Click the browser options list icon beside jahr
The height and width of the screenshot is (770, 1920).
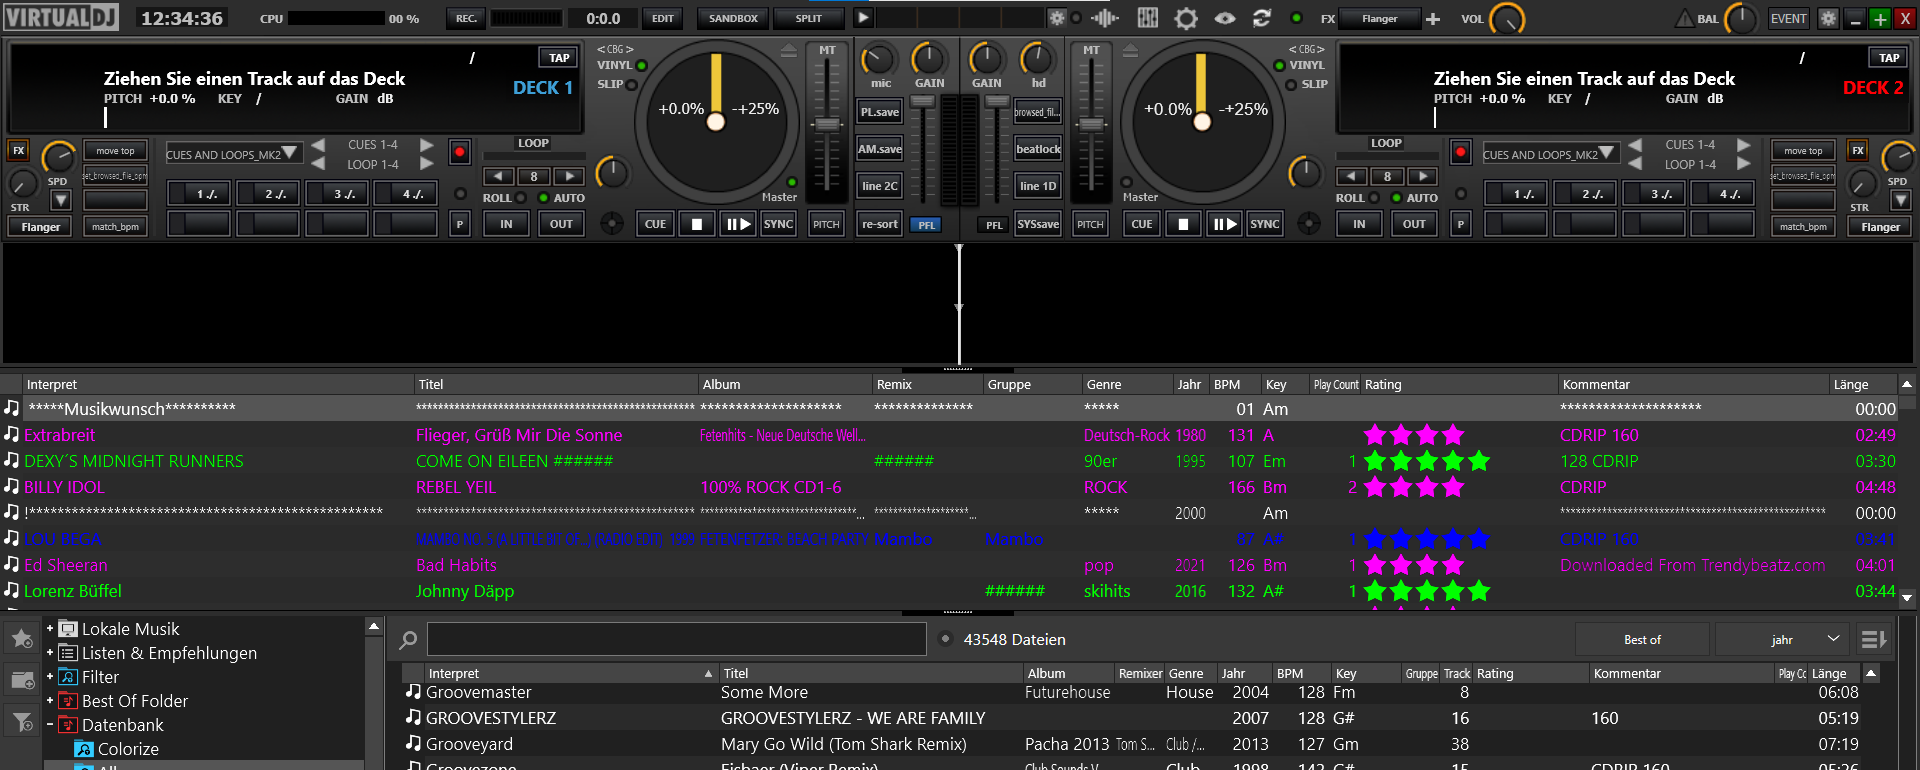1873,639
